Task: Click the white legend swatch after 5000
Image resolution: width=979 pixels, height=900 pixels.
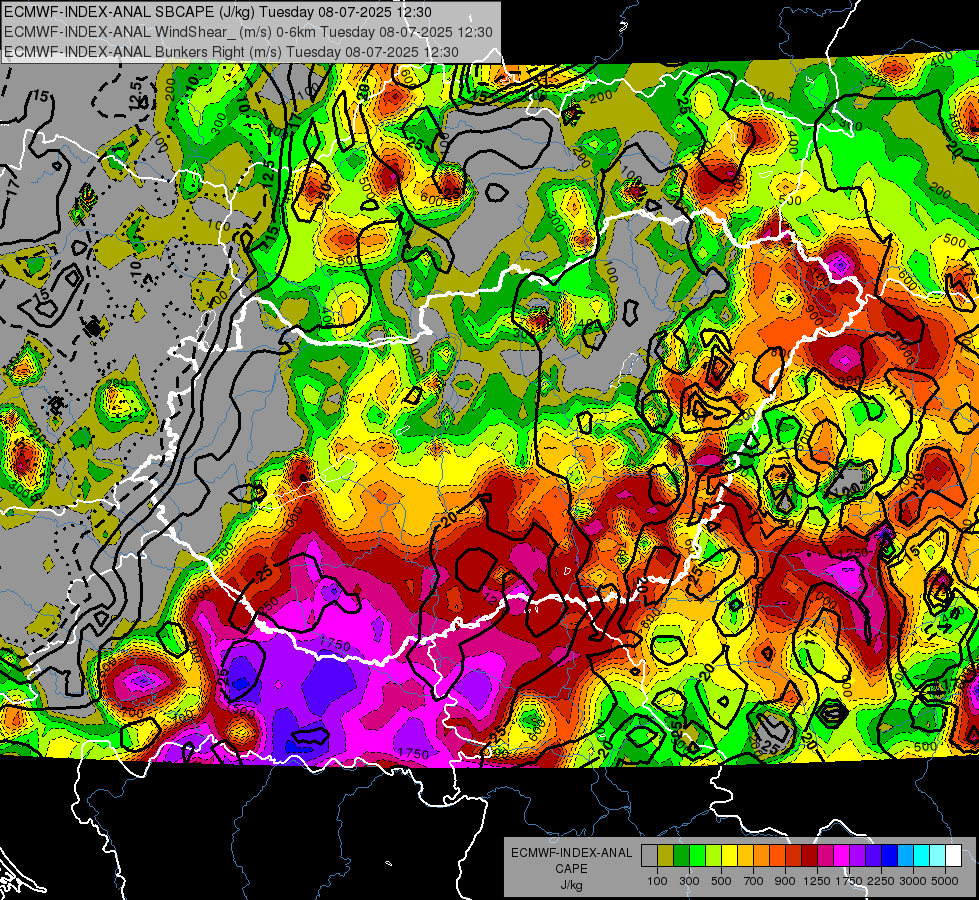Action: (x=954, y=856)
